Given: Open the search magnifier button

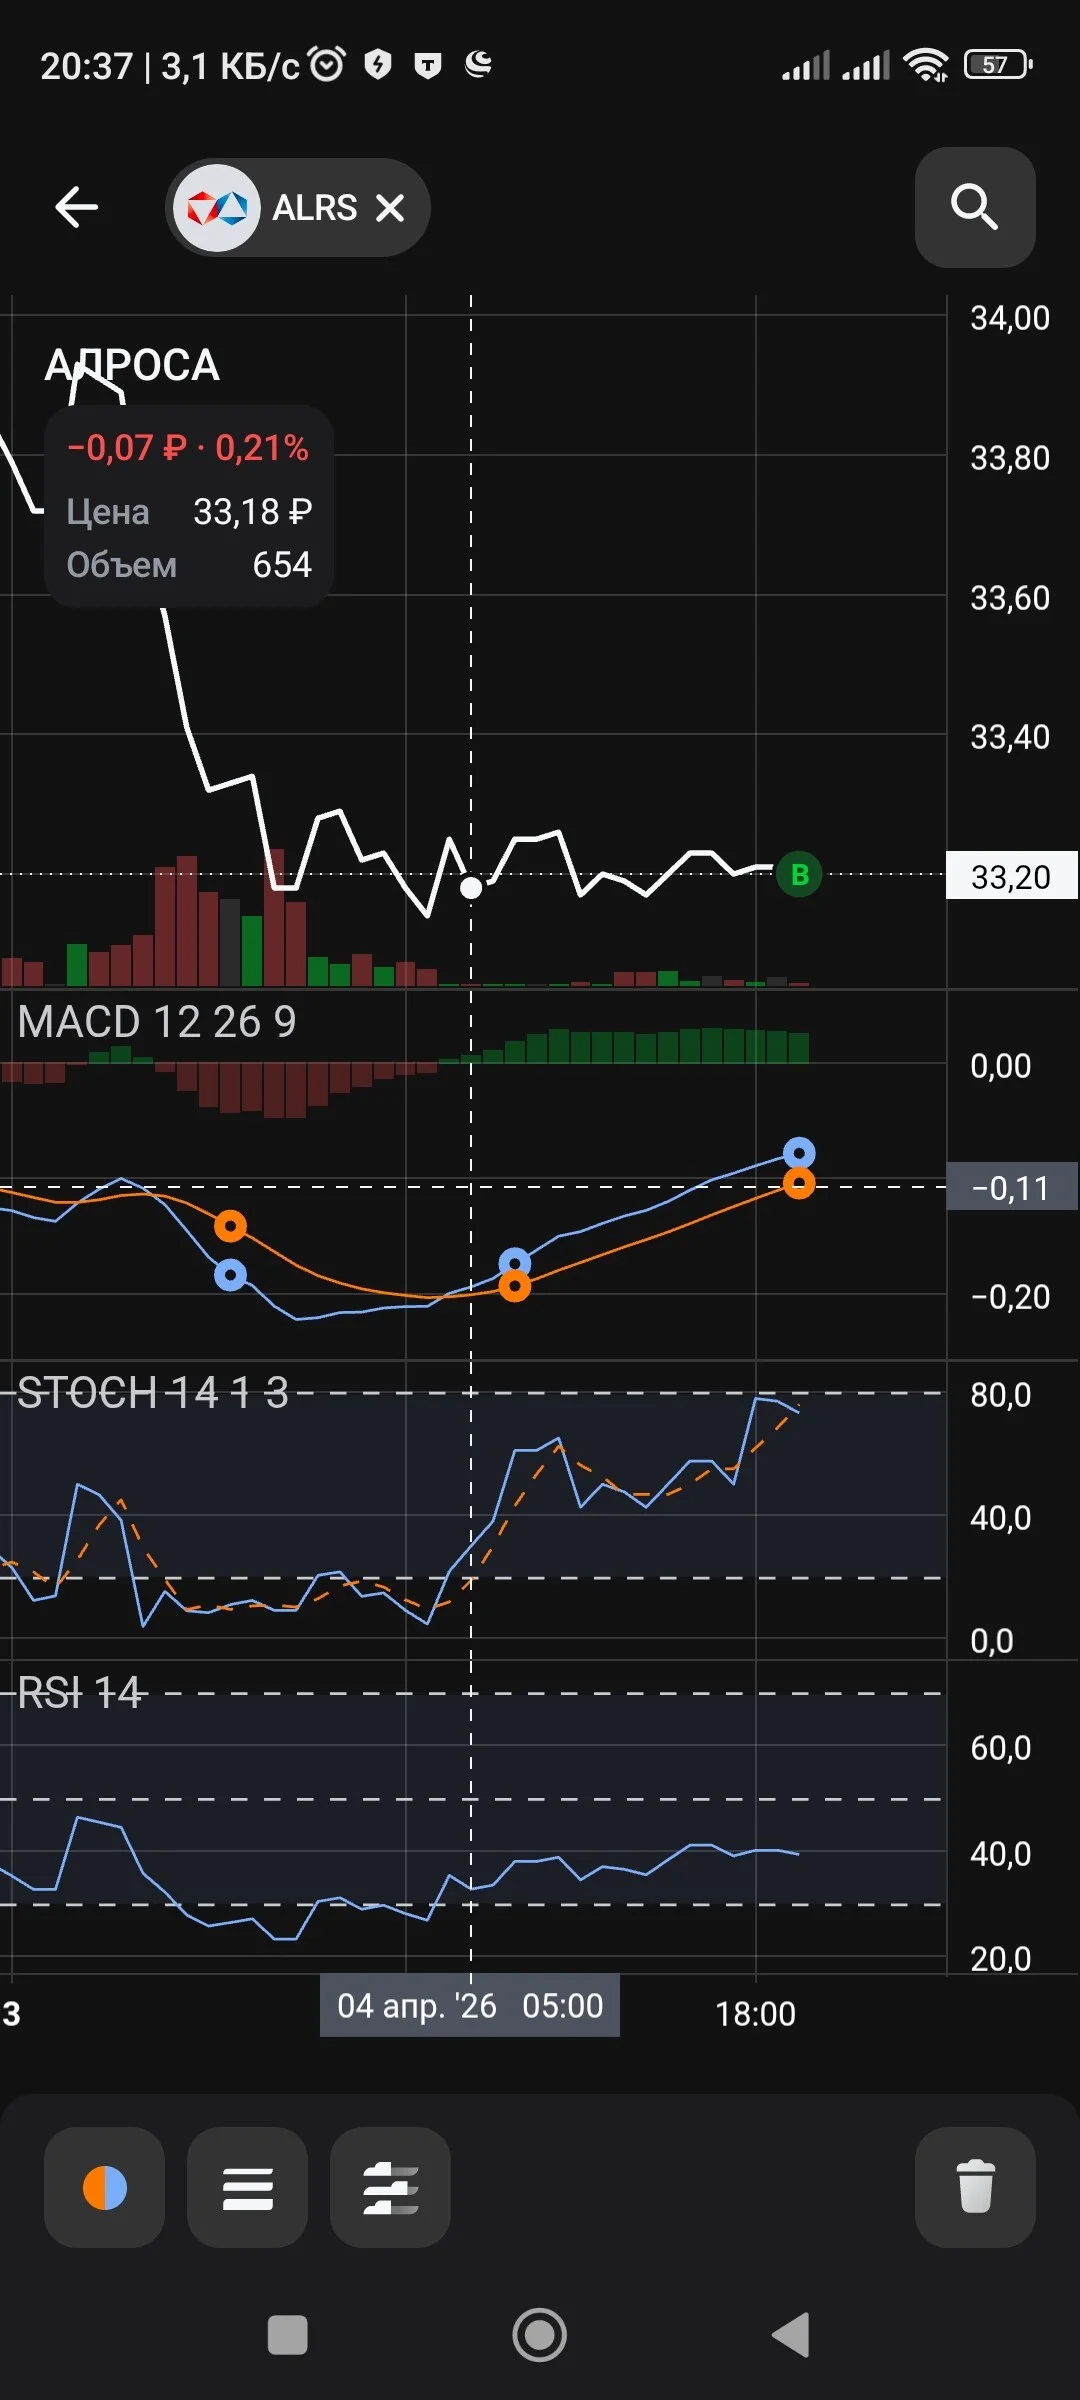Looking at the screenshot, I should click(x=975, y=207).
